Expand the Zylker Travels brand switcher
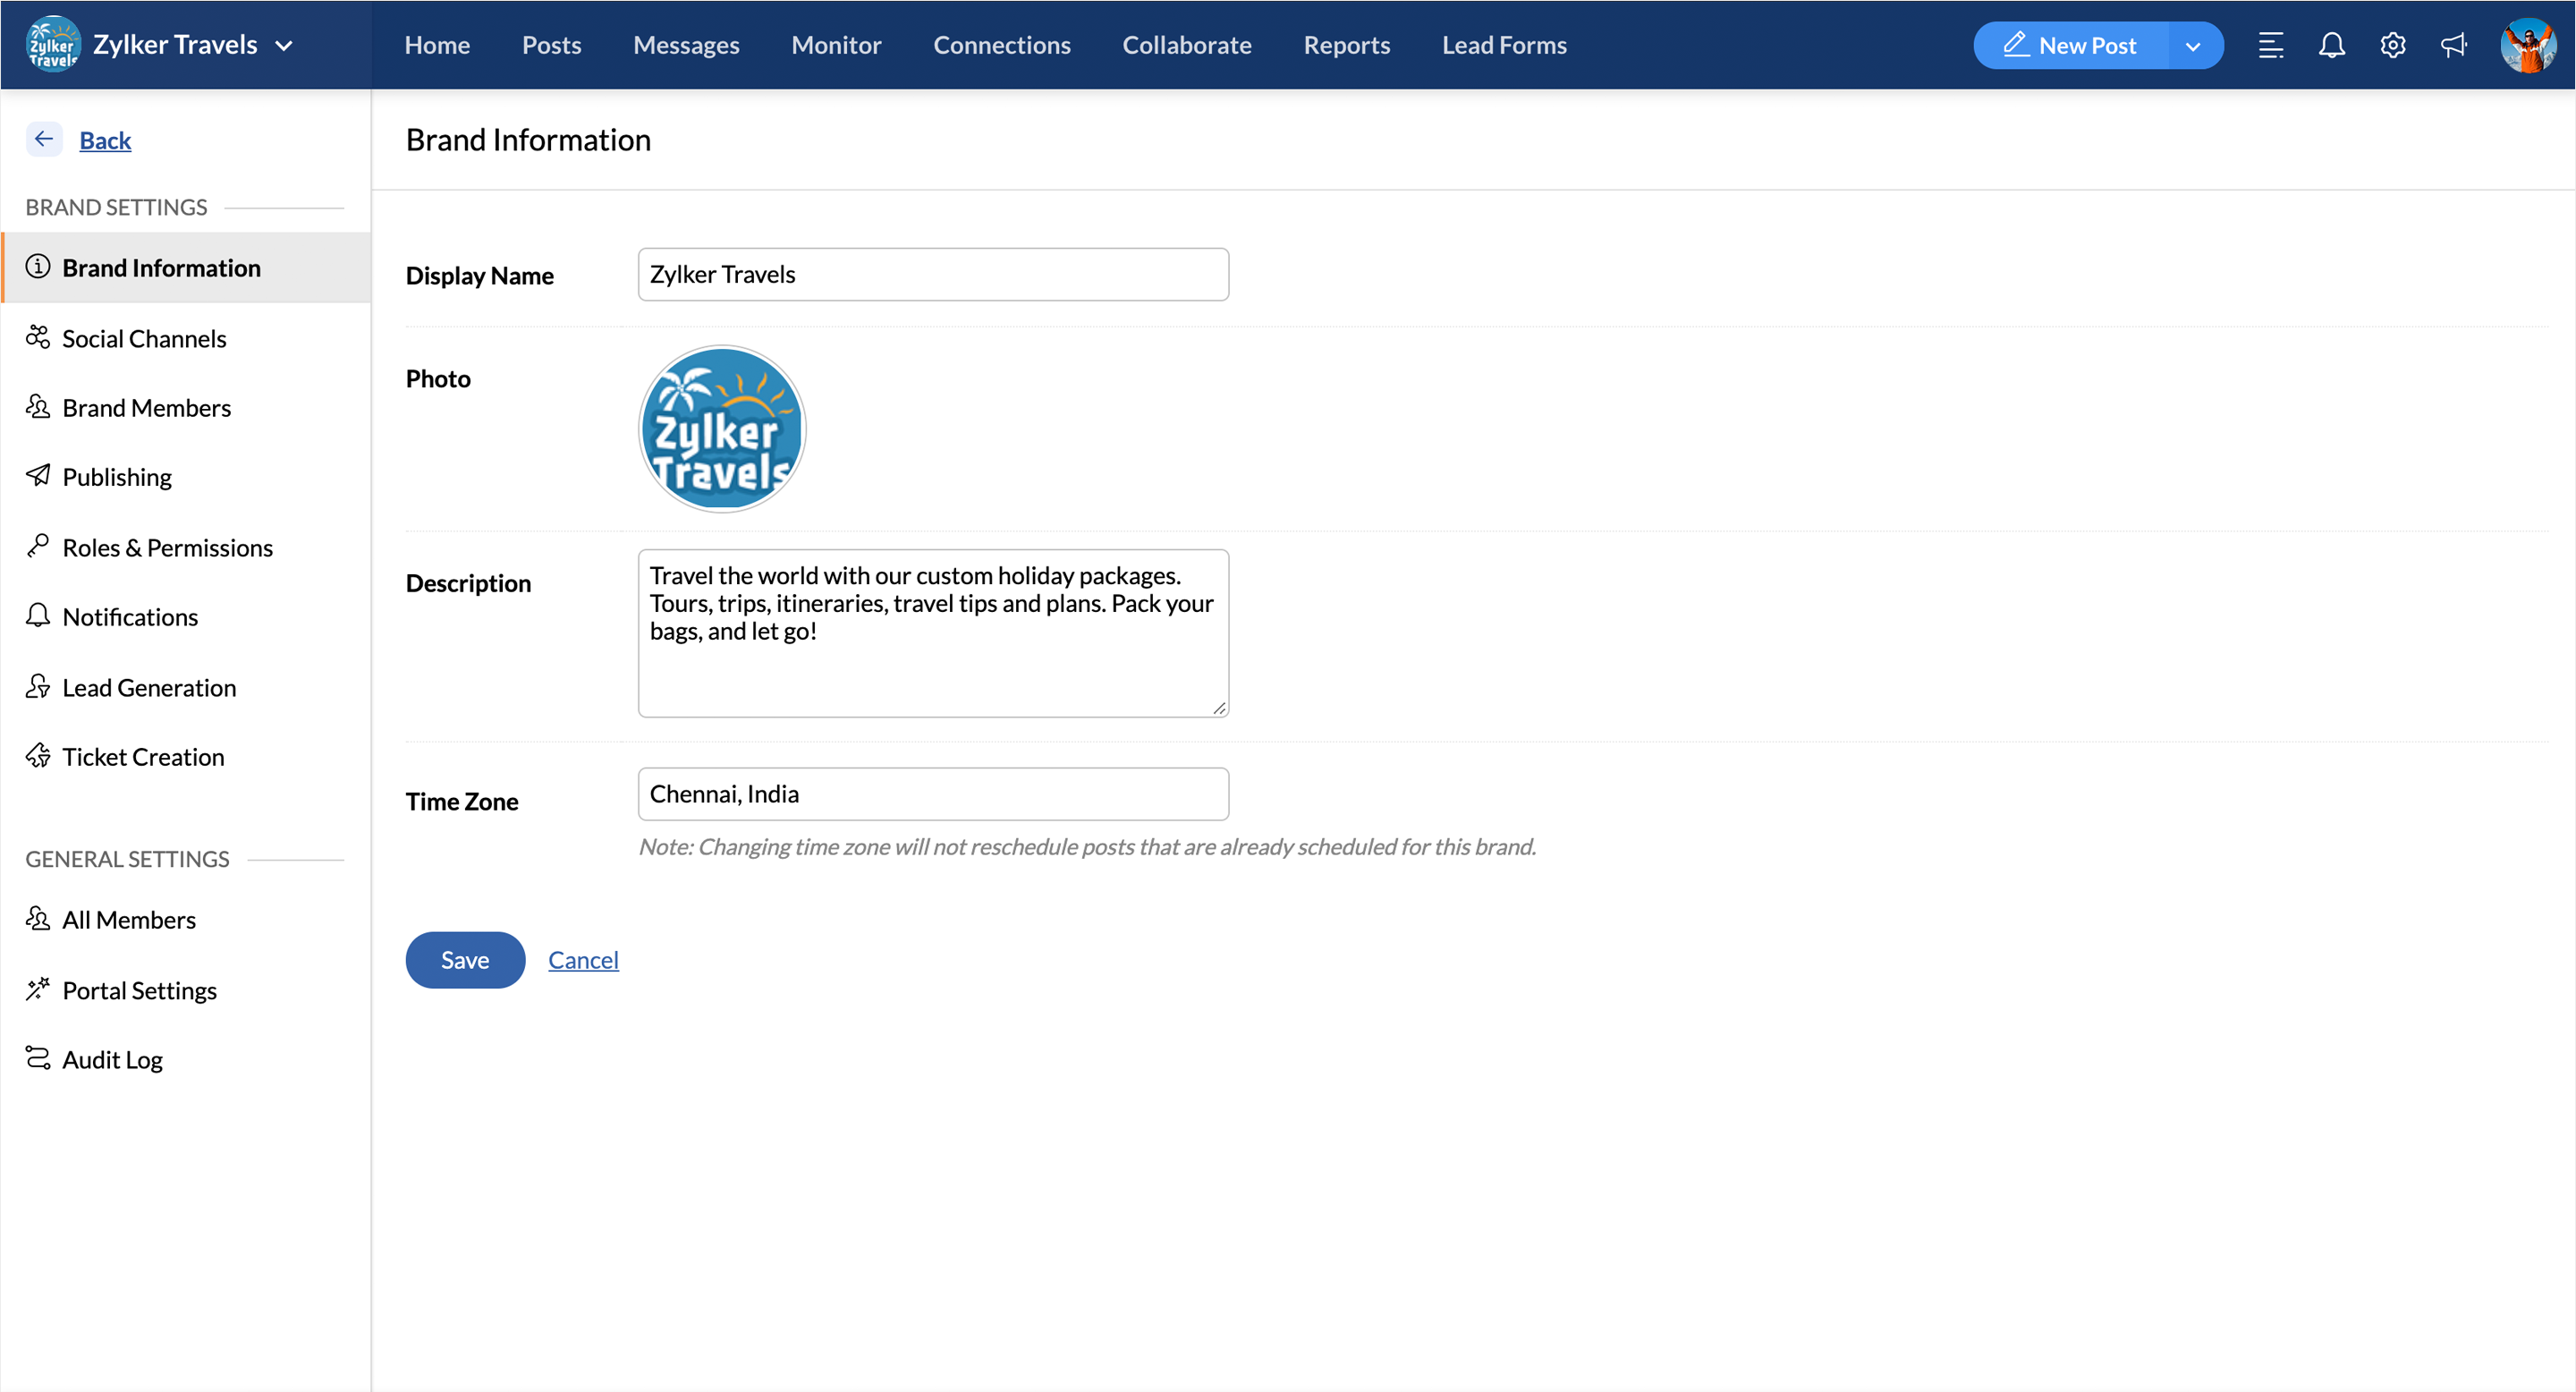The height and width of the screenshot is (1392, 2576). tap(284, 45)
